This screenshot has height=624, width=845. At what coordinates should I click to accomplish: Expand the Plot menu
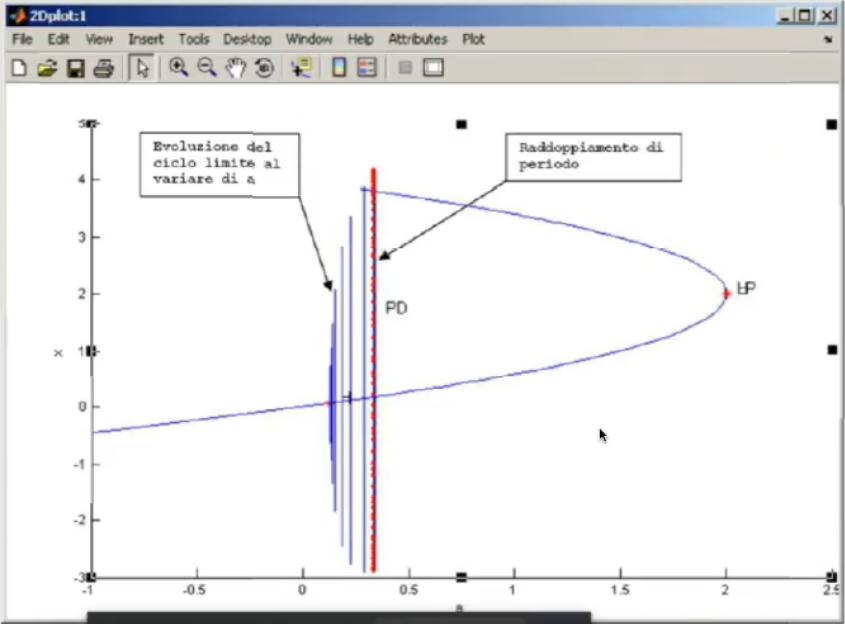473,39
